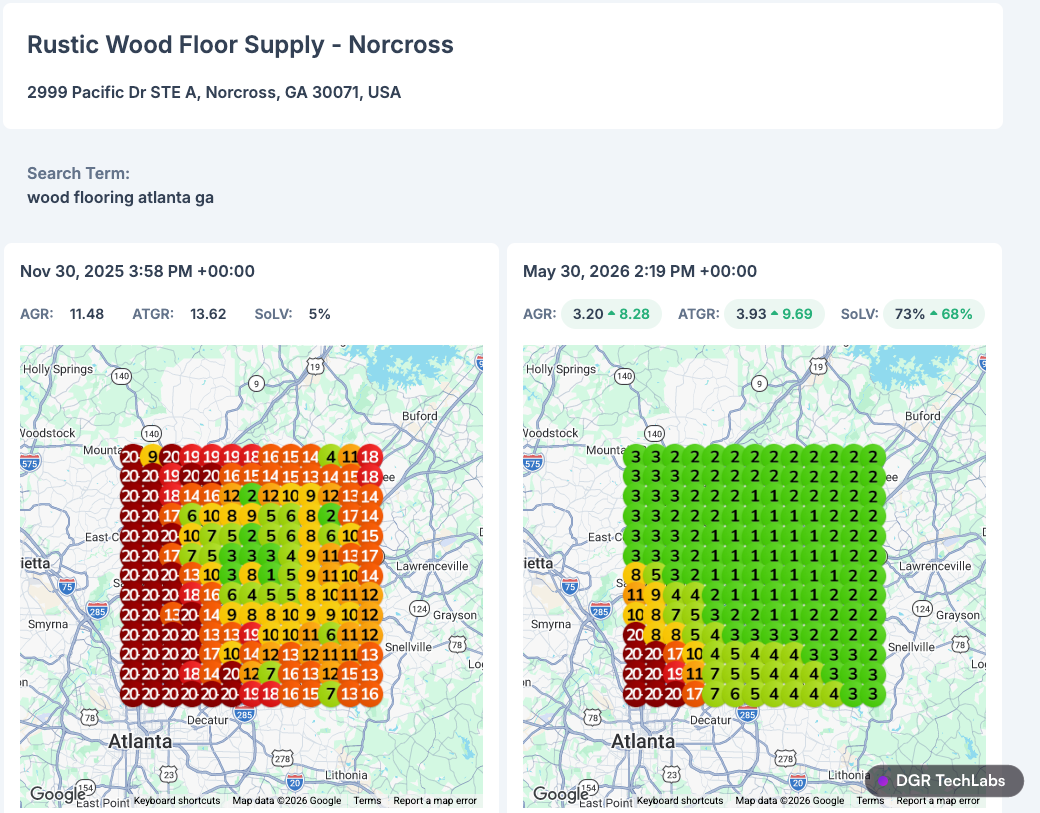Click route 278 shield on the May 2026 map
The width and height of the screenshot is (1040, 813).
pos(785,758)
